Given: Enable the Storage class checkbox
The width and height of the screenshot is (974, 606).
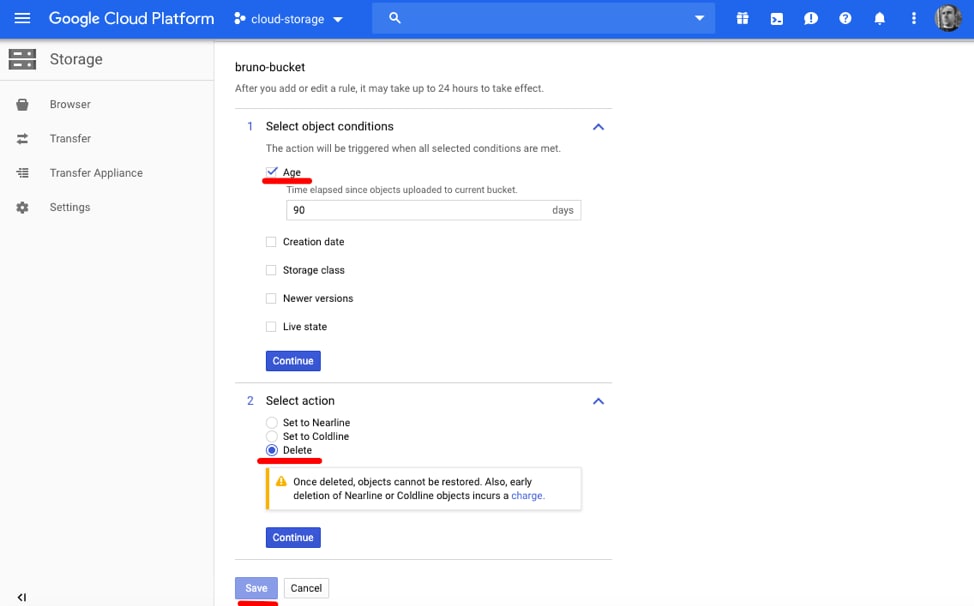Looking at the screenshot, I should (x=271, y=270).
